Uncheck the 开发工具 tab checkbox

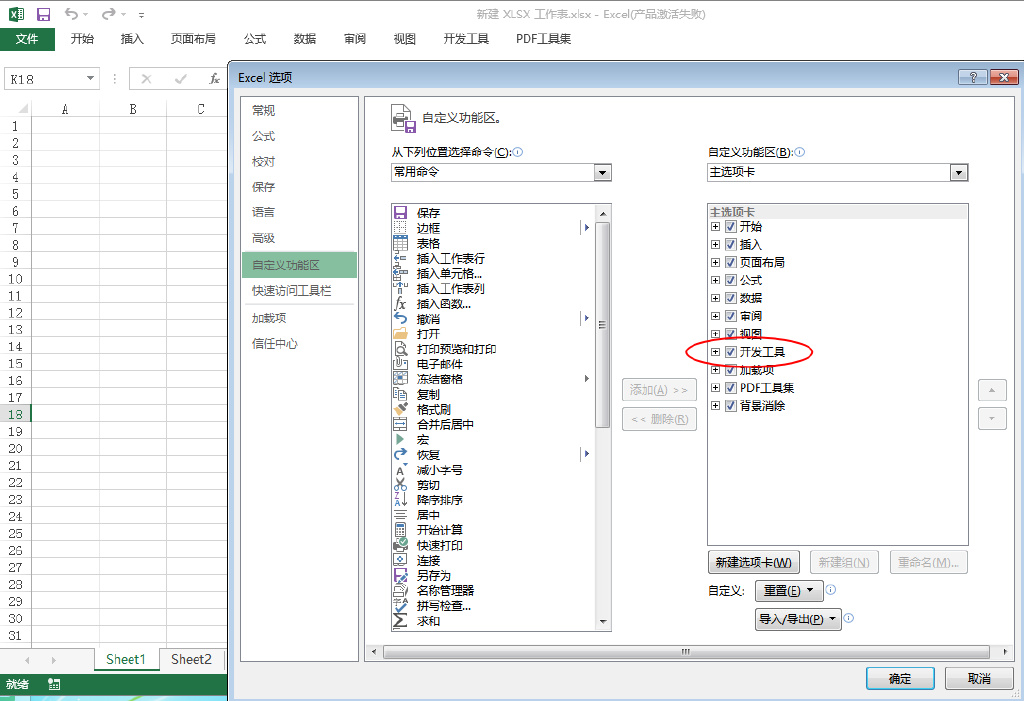tap(731, 351)
